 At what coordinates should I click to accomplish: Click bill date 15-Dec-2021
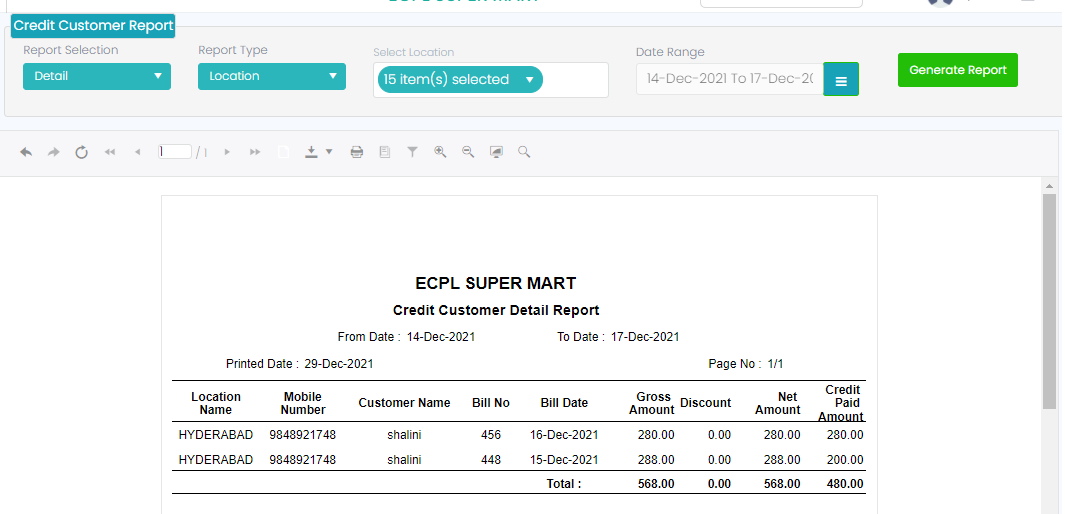click(564, 460)
